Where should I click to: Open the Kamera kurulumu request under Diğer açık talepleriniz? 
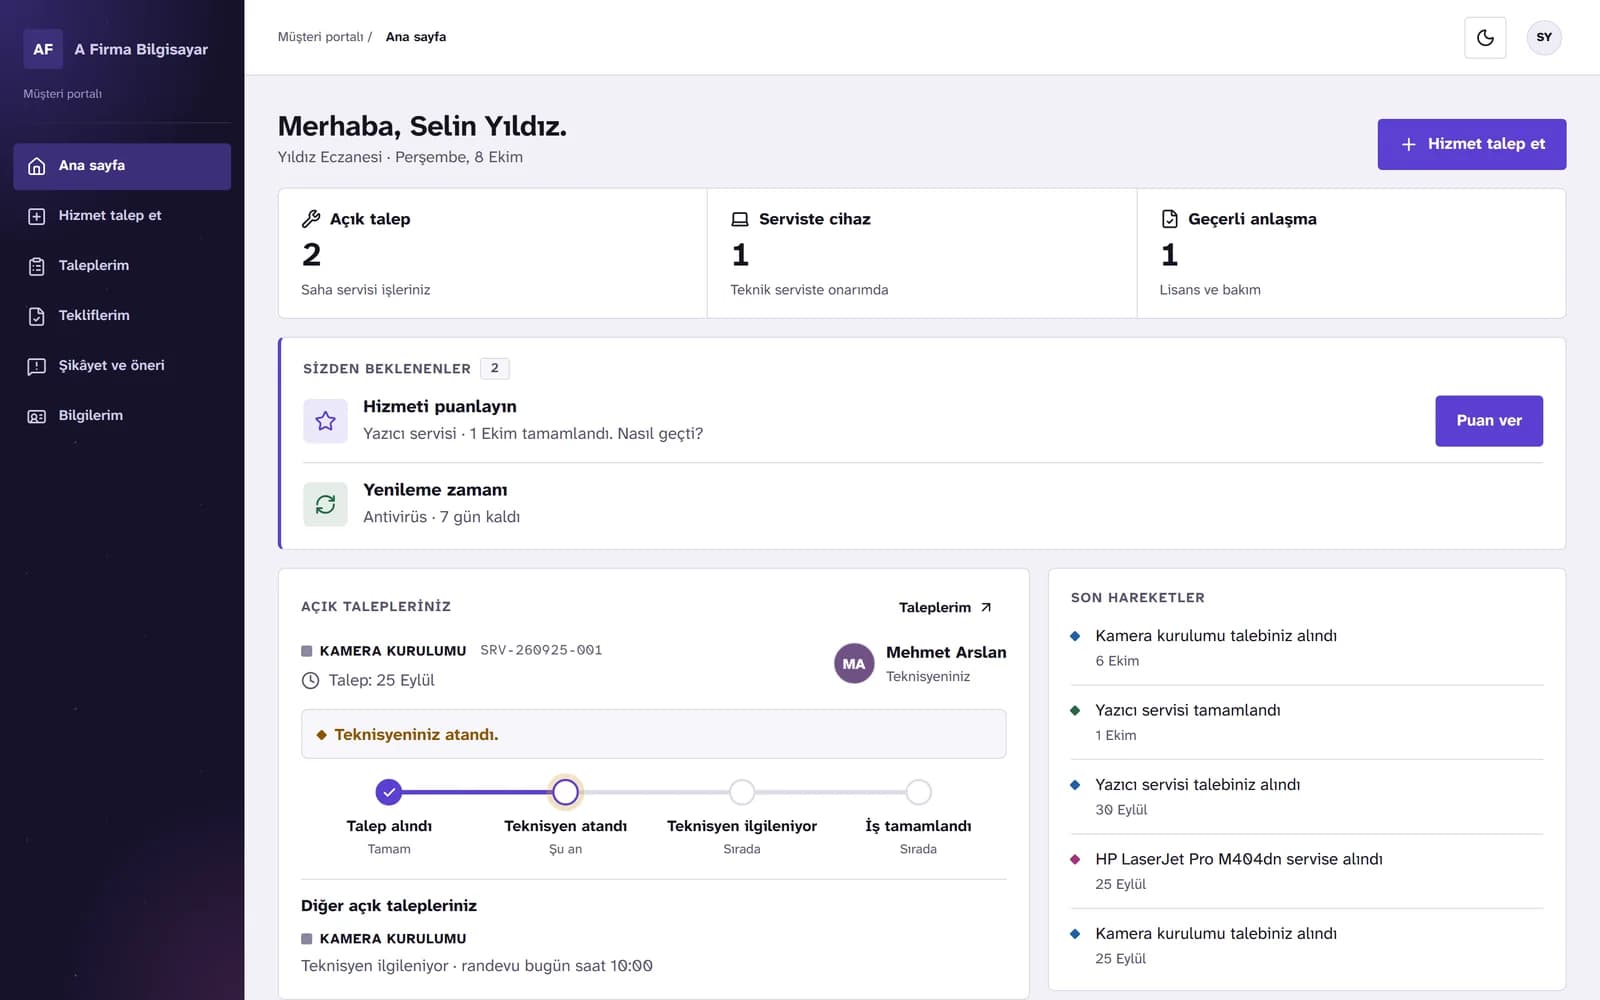[x=654, y=952]
